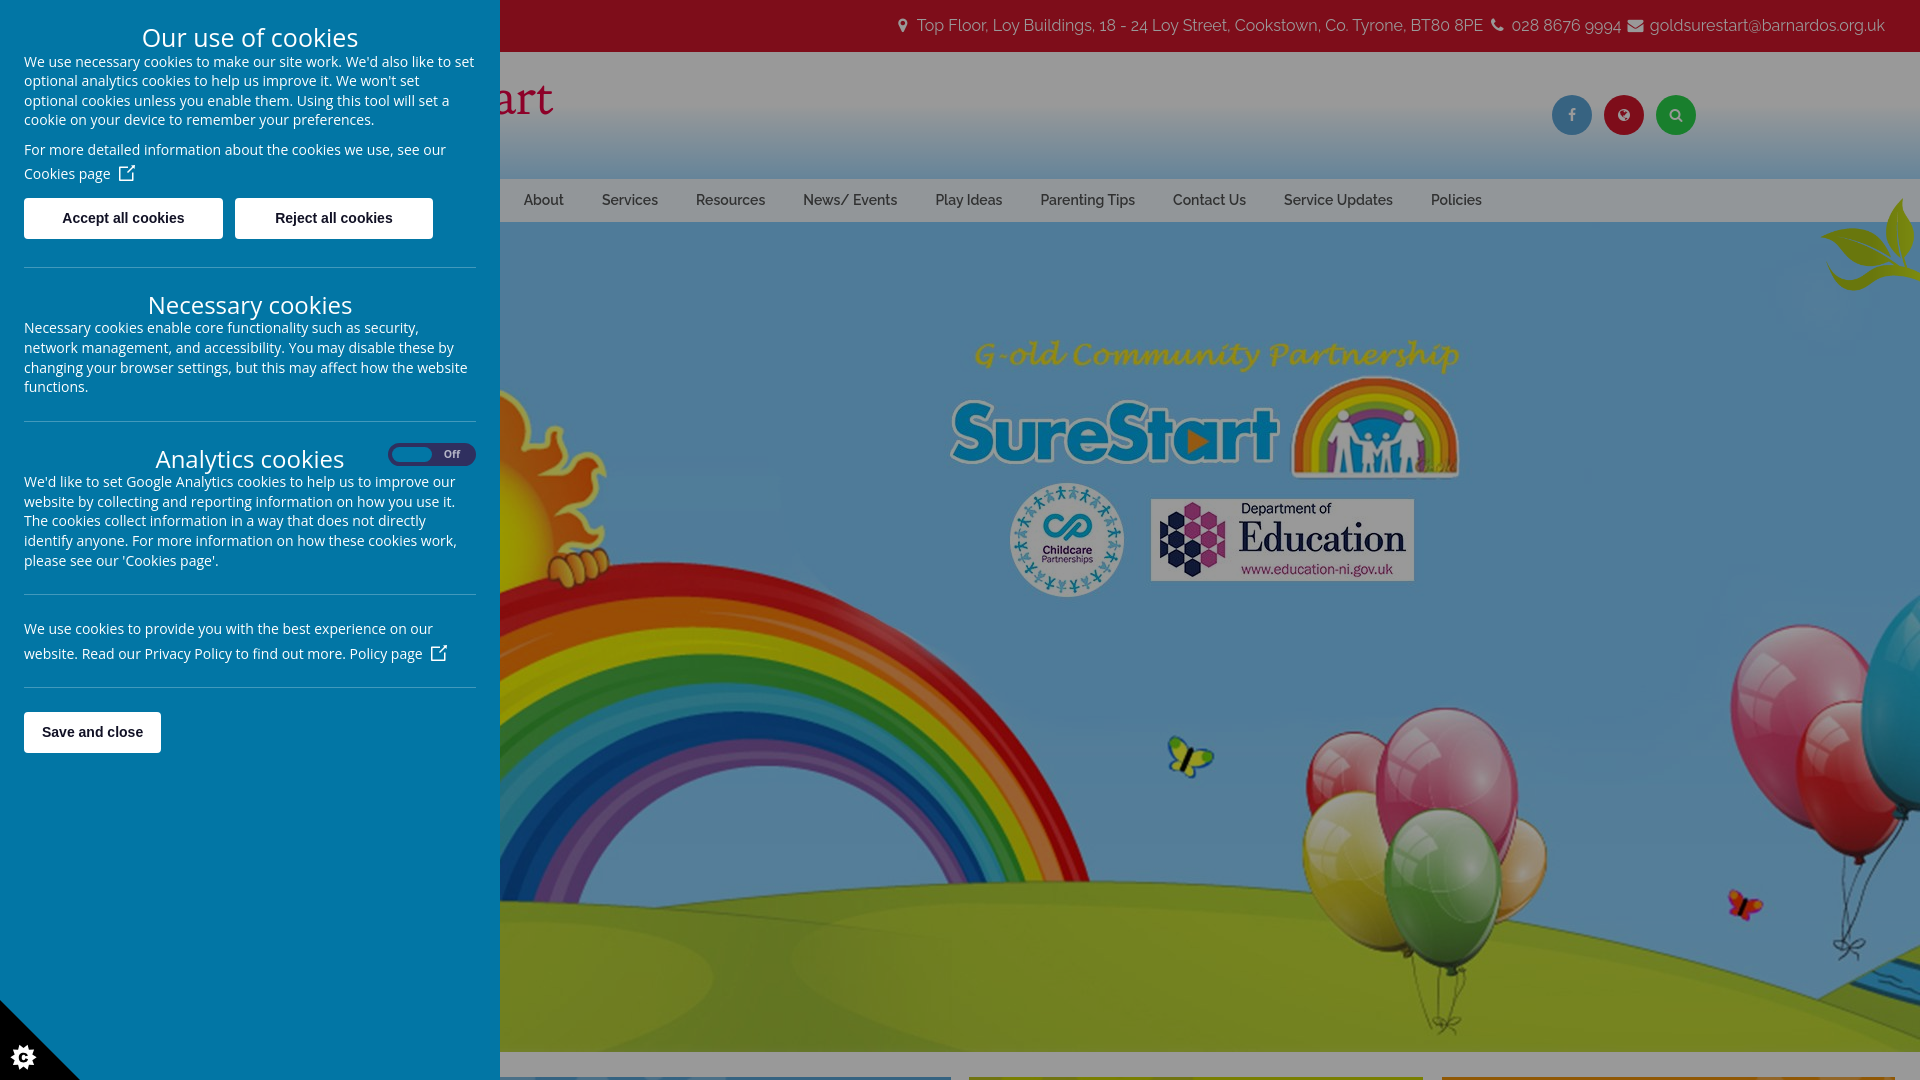Viewport: 1920px width, 1080px height.
Task: Save and close the cookie panel
Action: point(92,732)
